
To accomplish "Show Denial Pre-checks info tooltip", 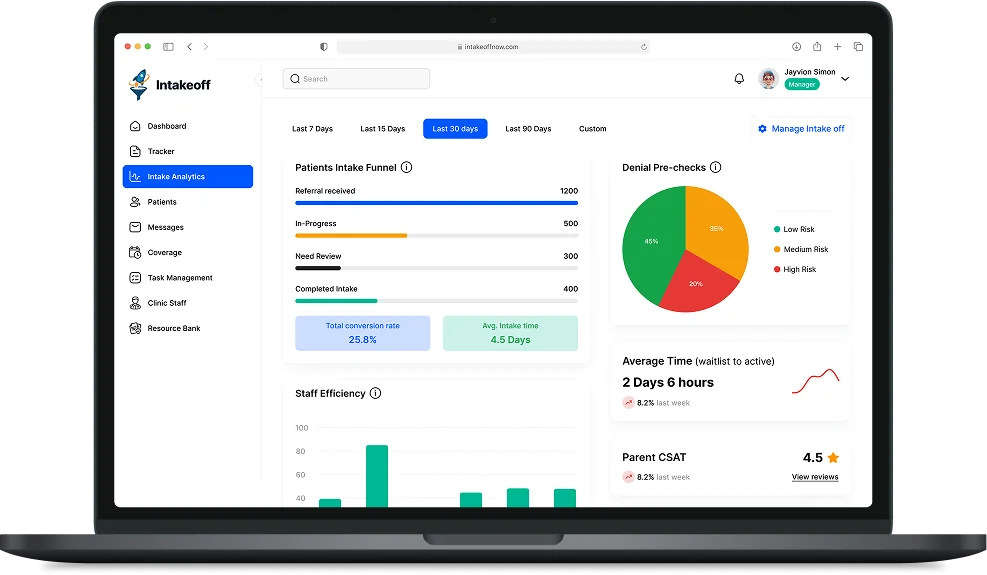I will click(x=716, y=168).
